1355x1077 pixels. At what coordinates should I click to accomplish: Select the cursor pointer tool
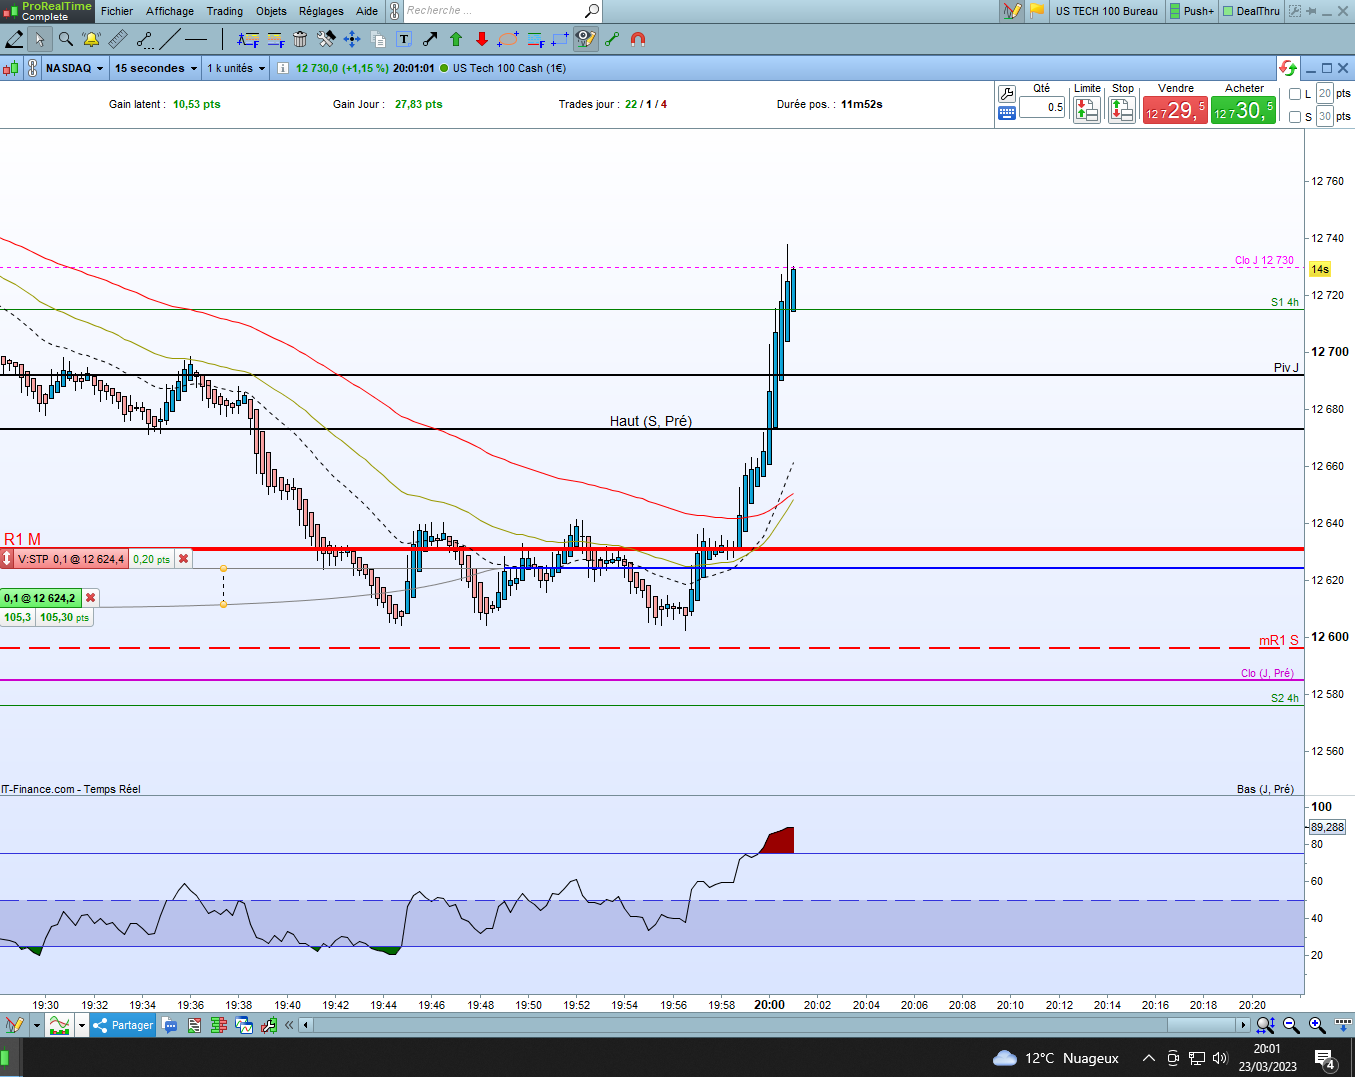[39, 39]
